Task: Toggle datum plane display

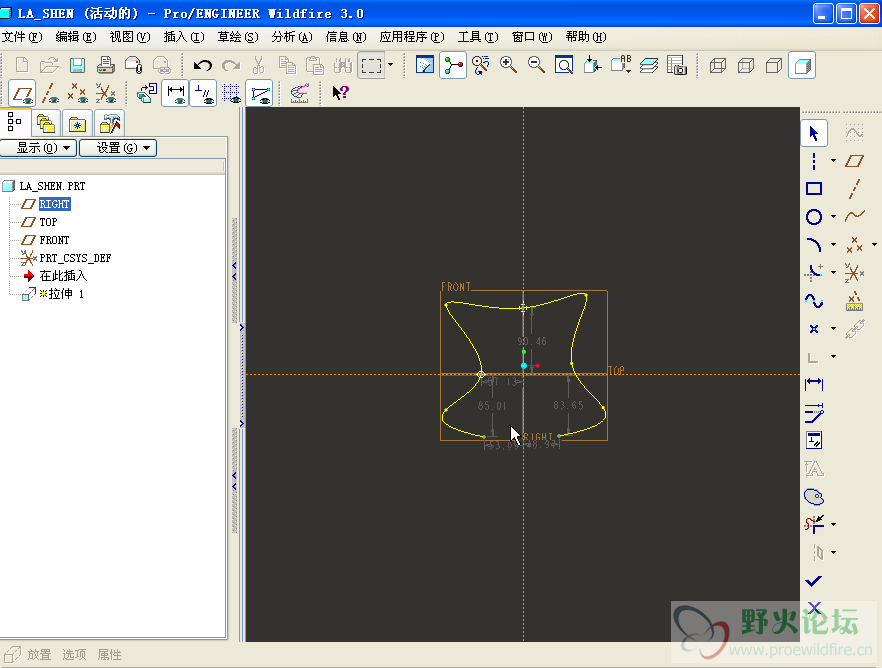Action: pyautogui.click(x=23, y=94)
